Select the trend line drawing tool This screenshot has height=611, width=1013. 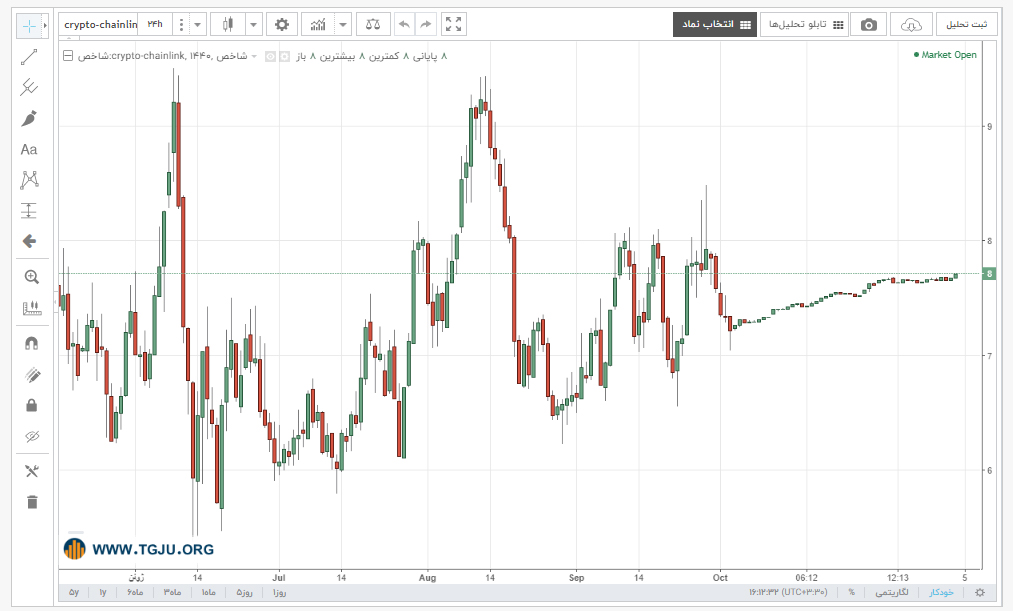point(29,57)
